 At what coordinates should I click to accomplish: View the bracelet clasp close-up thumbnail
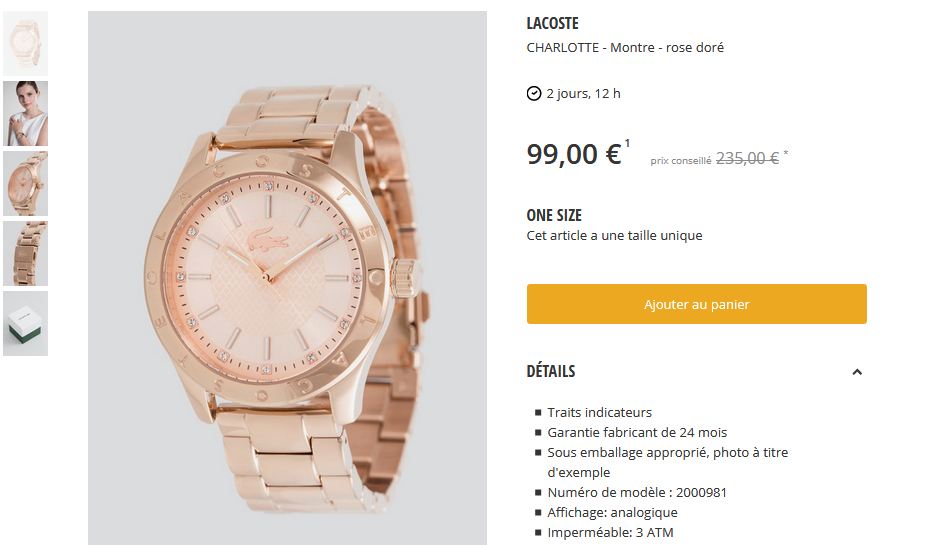pyautogui.click(x=26, y=253)
